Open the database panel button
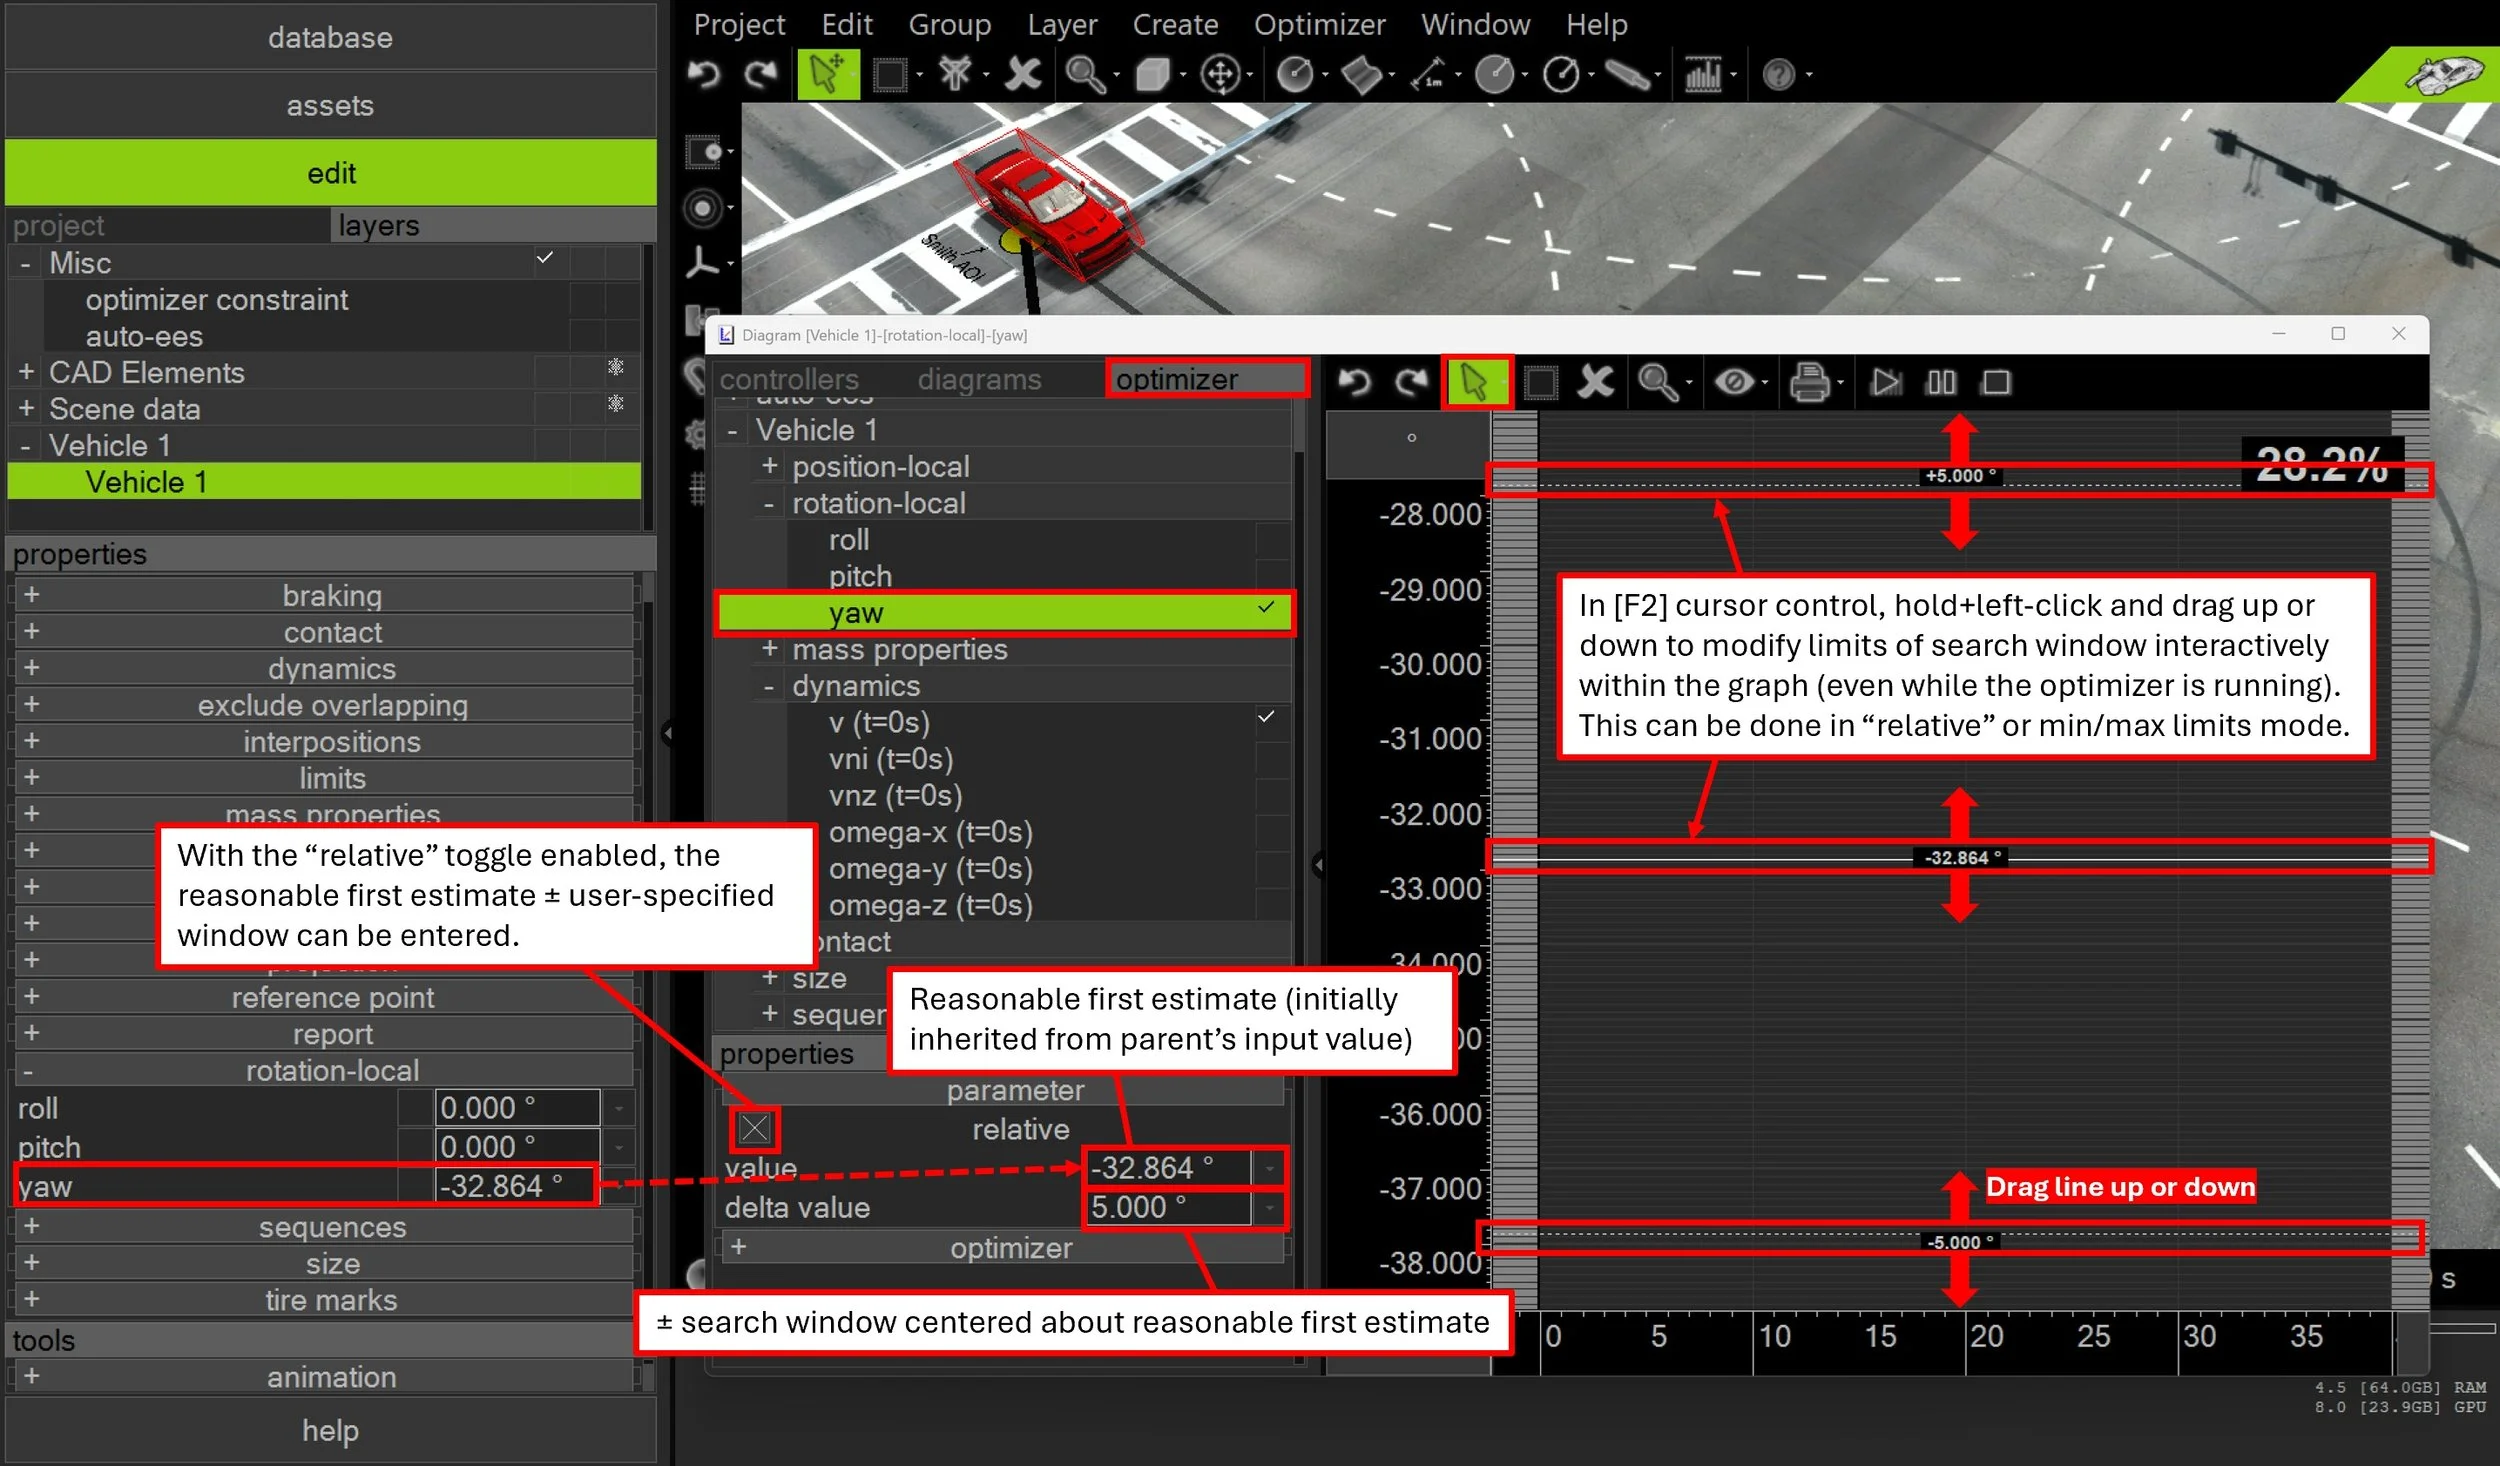Screen dimensions: 2500x1466 coord(330,37)
